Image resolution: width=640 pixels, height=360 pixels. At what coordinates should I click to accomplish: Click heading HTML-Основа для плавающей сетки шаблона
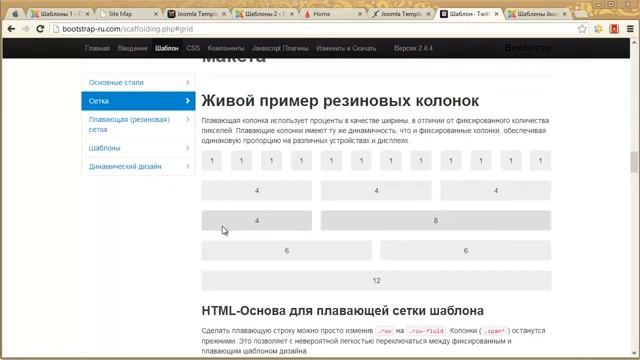coord(342,311)
